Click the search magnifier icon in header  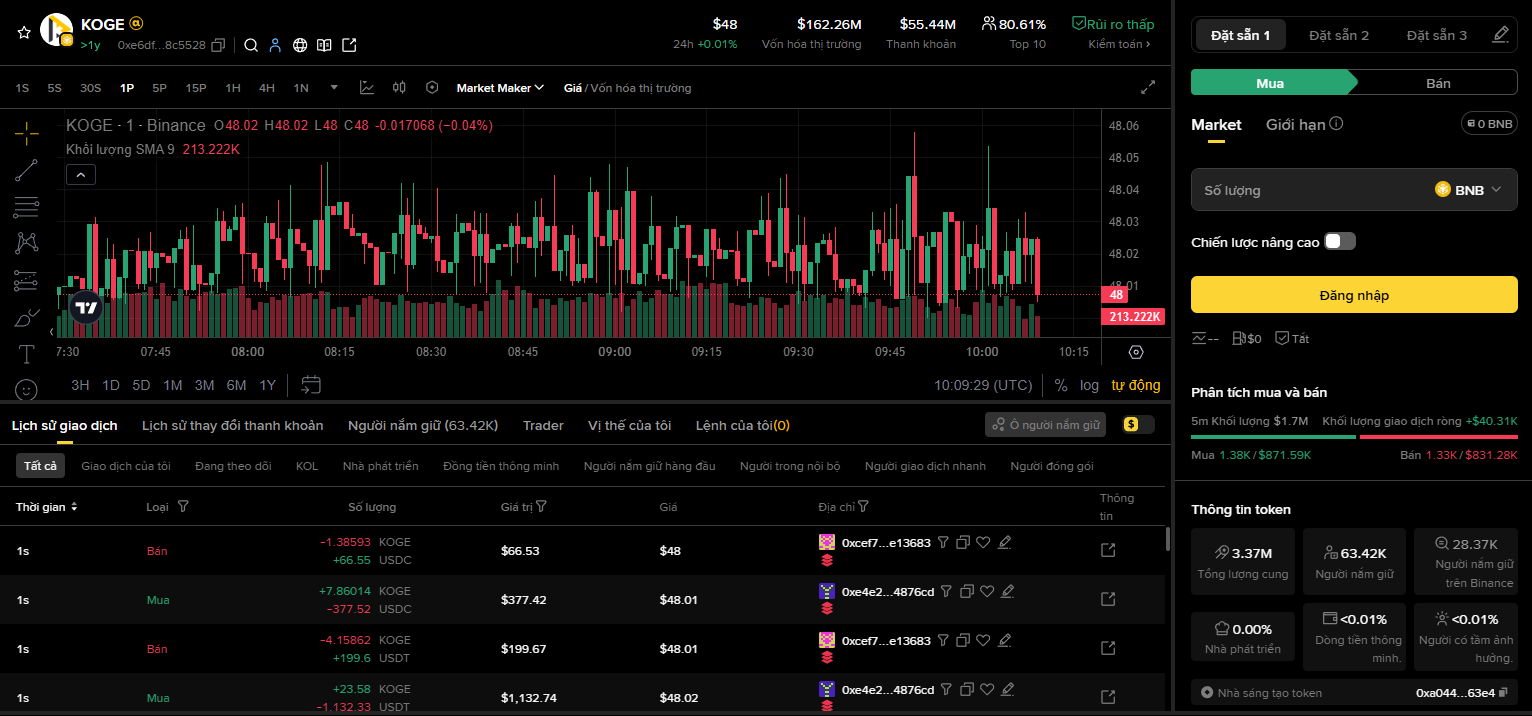coord(251,45)
